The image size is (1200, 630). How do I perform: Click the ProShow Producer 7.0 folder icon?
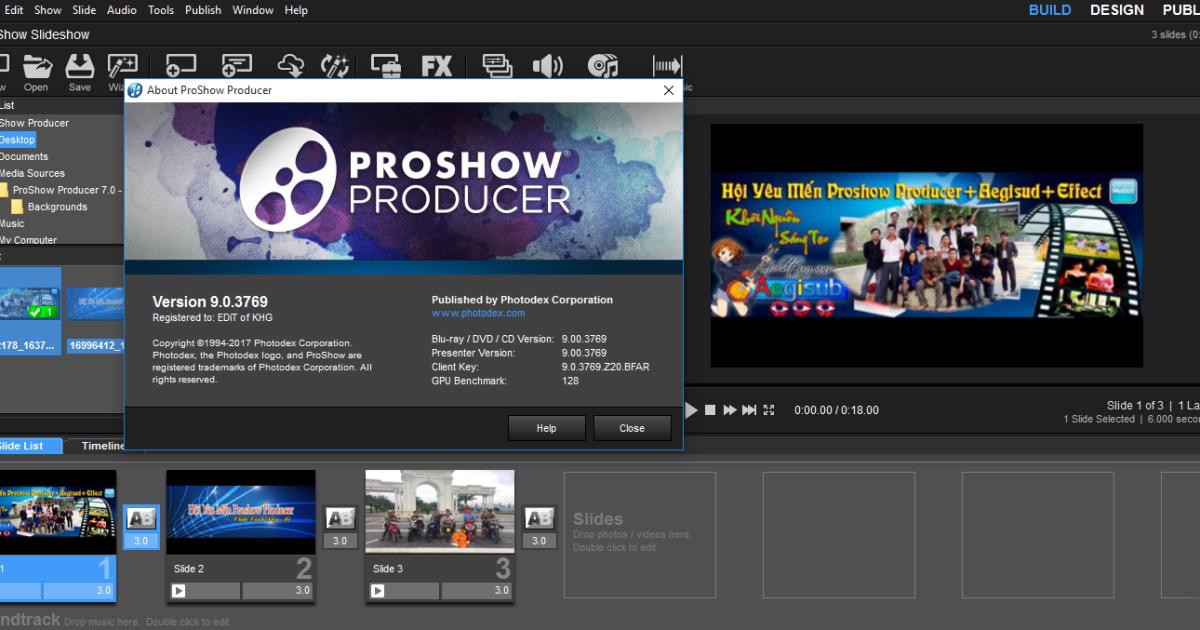[x=3, y=190]
